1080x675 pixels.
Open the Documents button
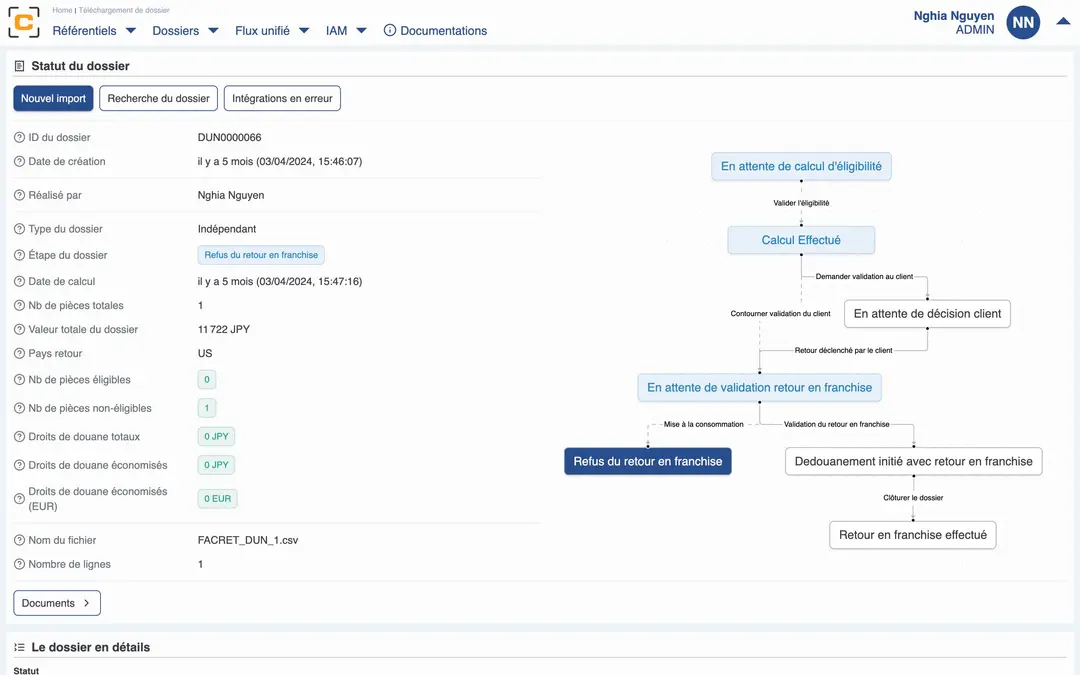pyautogui.click(x=57, y=603)
